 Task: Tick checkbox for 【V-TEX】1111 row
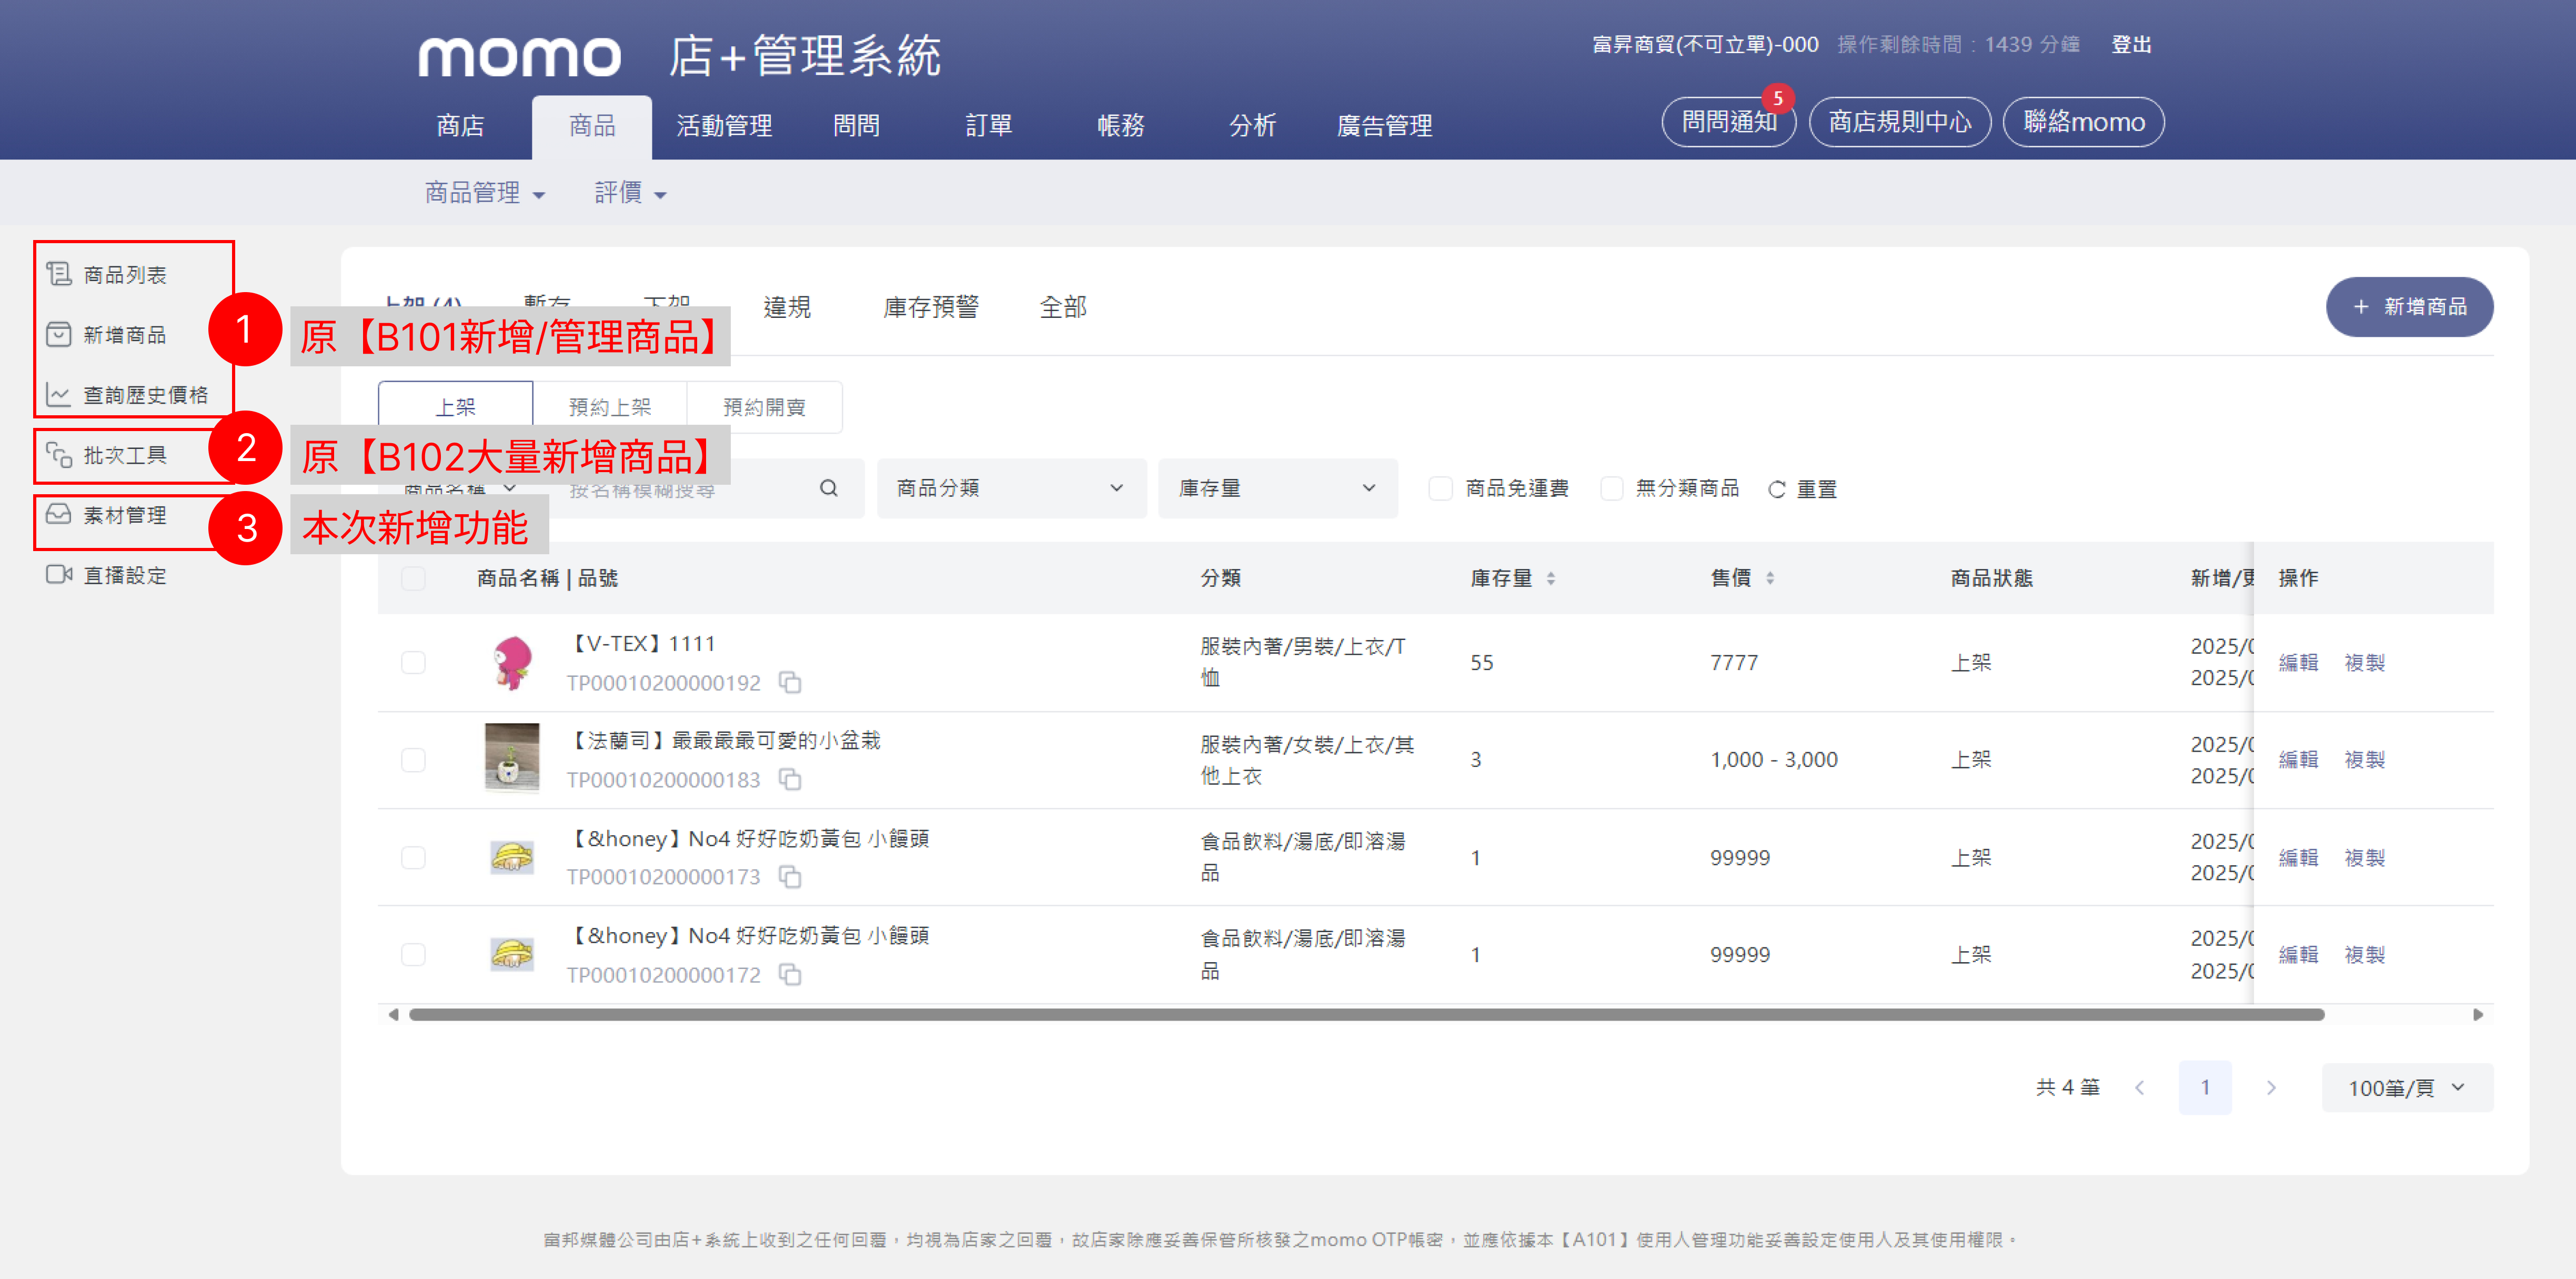pyautogui.click(x=413, y=662)
